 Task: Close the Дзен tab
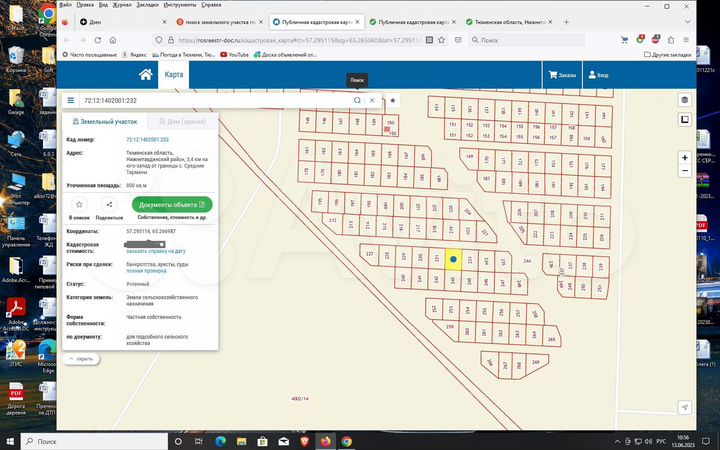pyautogui.click(x=164, y=22)
